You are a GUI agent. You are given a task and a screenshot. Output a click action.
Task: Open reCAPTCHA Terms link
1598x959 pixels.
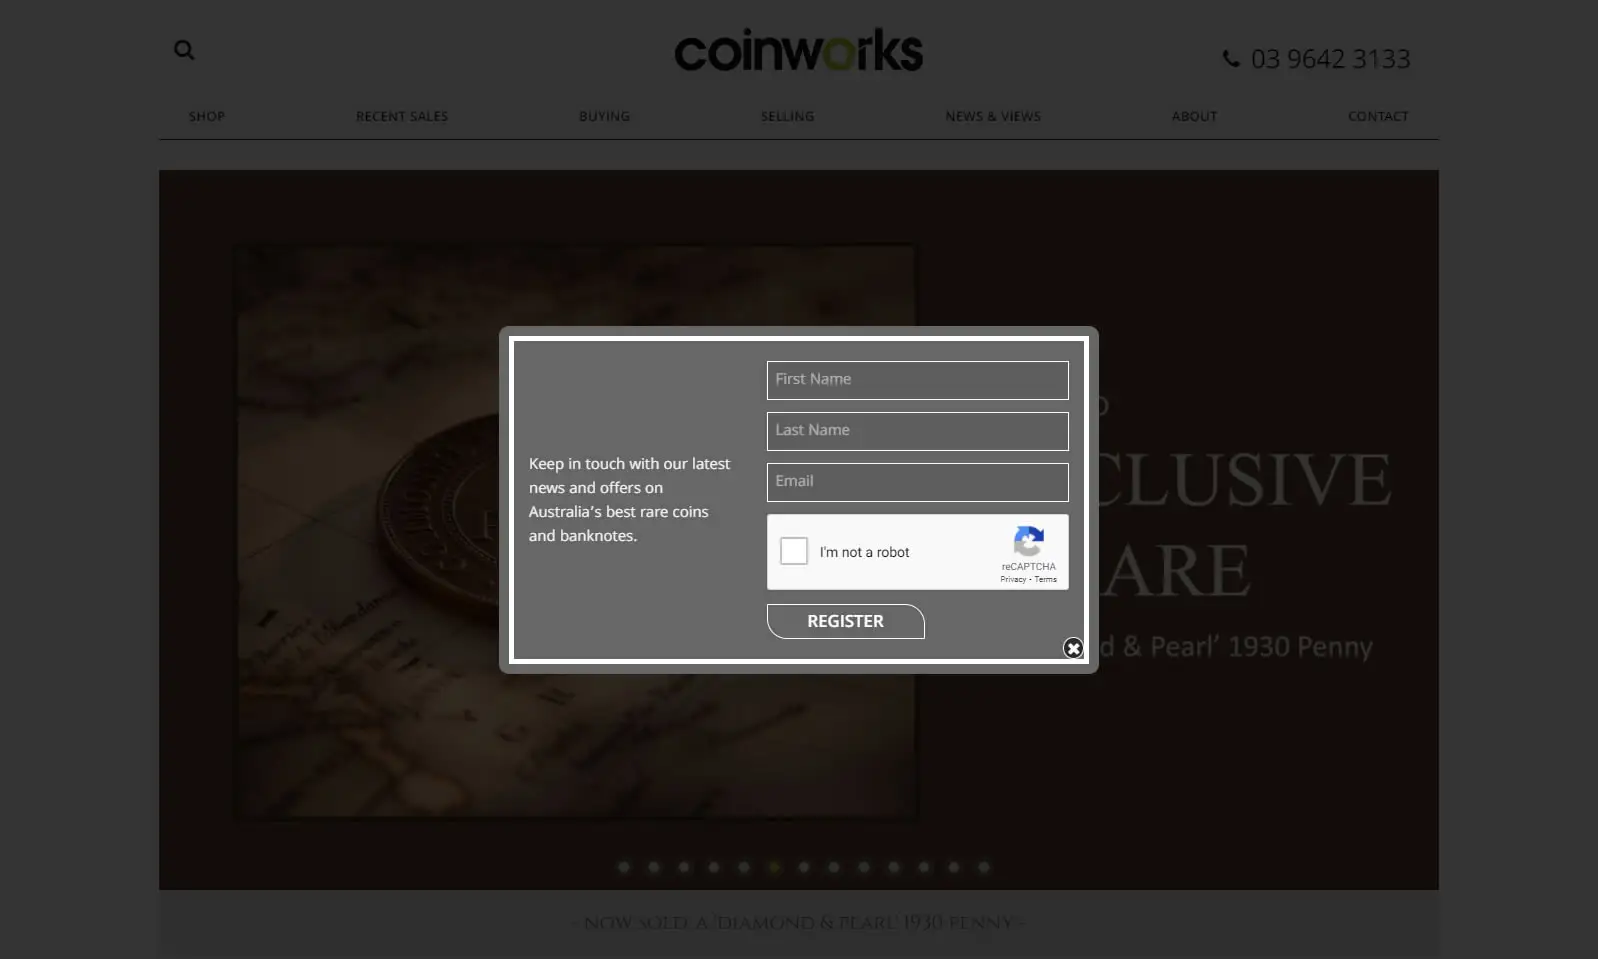point(1046,580)
